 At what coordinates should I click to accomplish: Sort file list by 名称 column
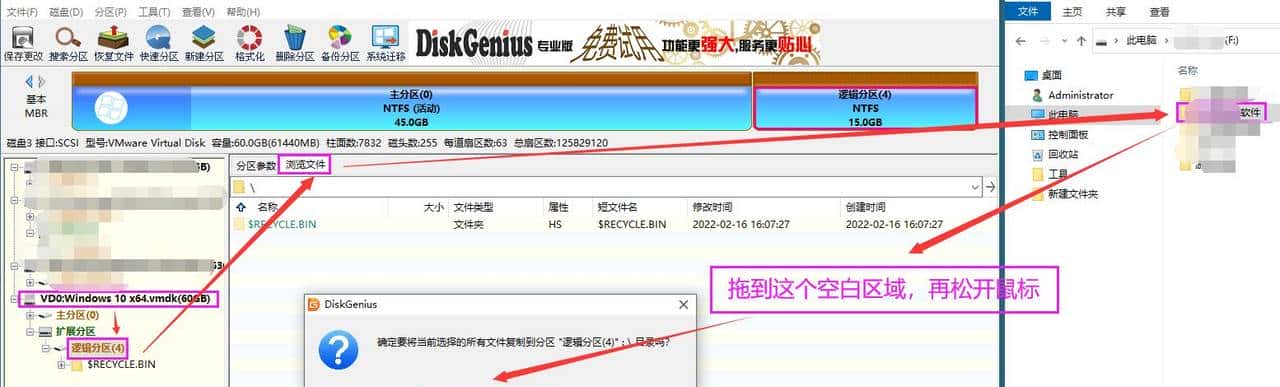268,207
